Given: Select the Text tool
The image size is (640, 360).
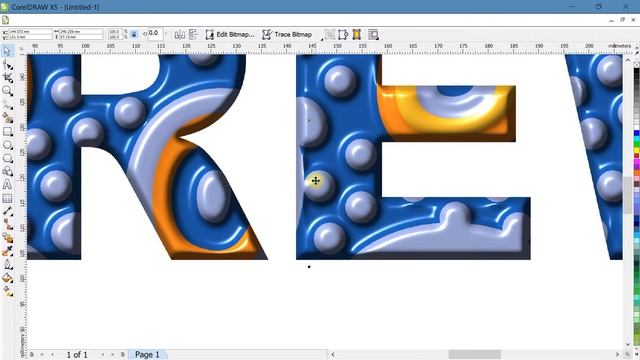Looking at the screenshot, I should (7, 185).
